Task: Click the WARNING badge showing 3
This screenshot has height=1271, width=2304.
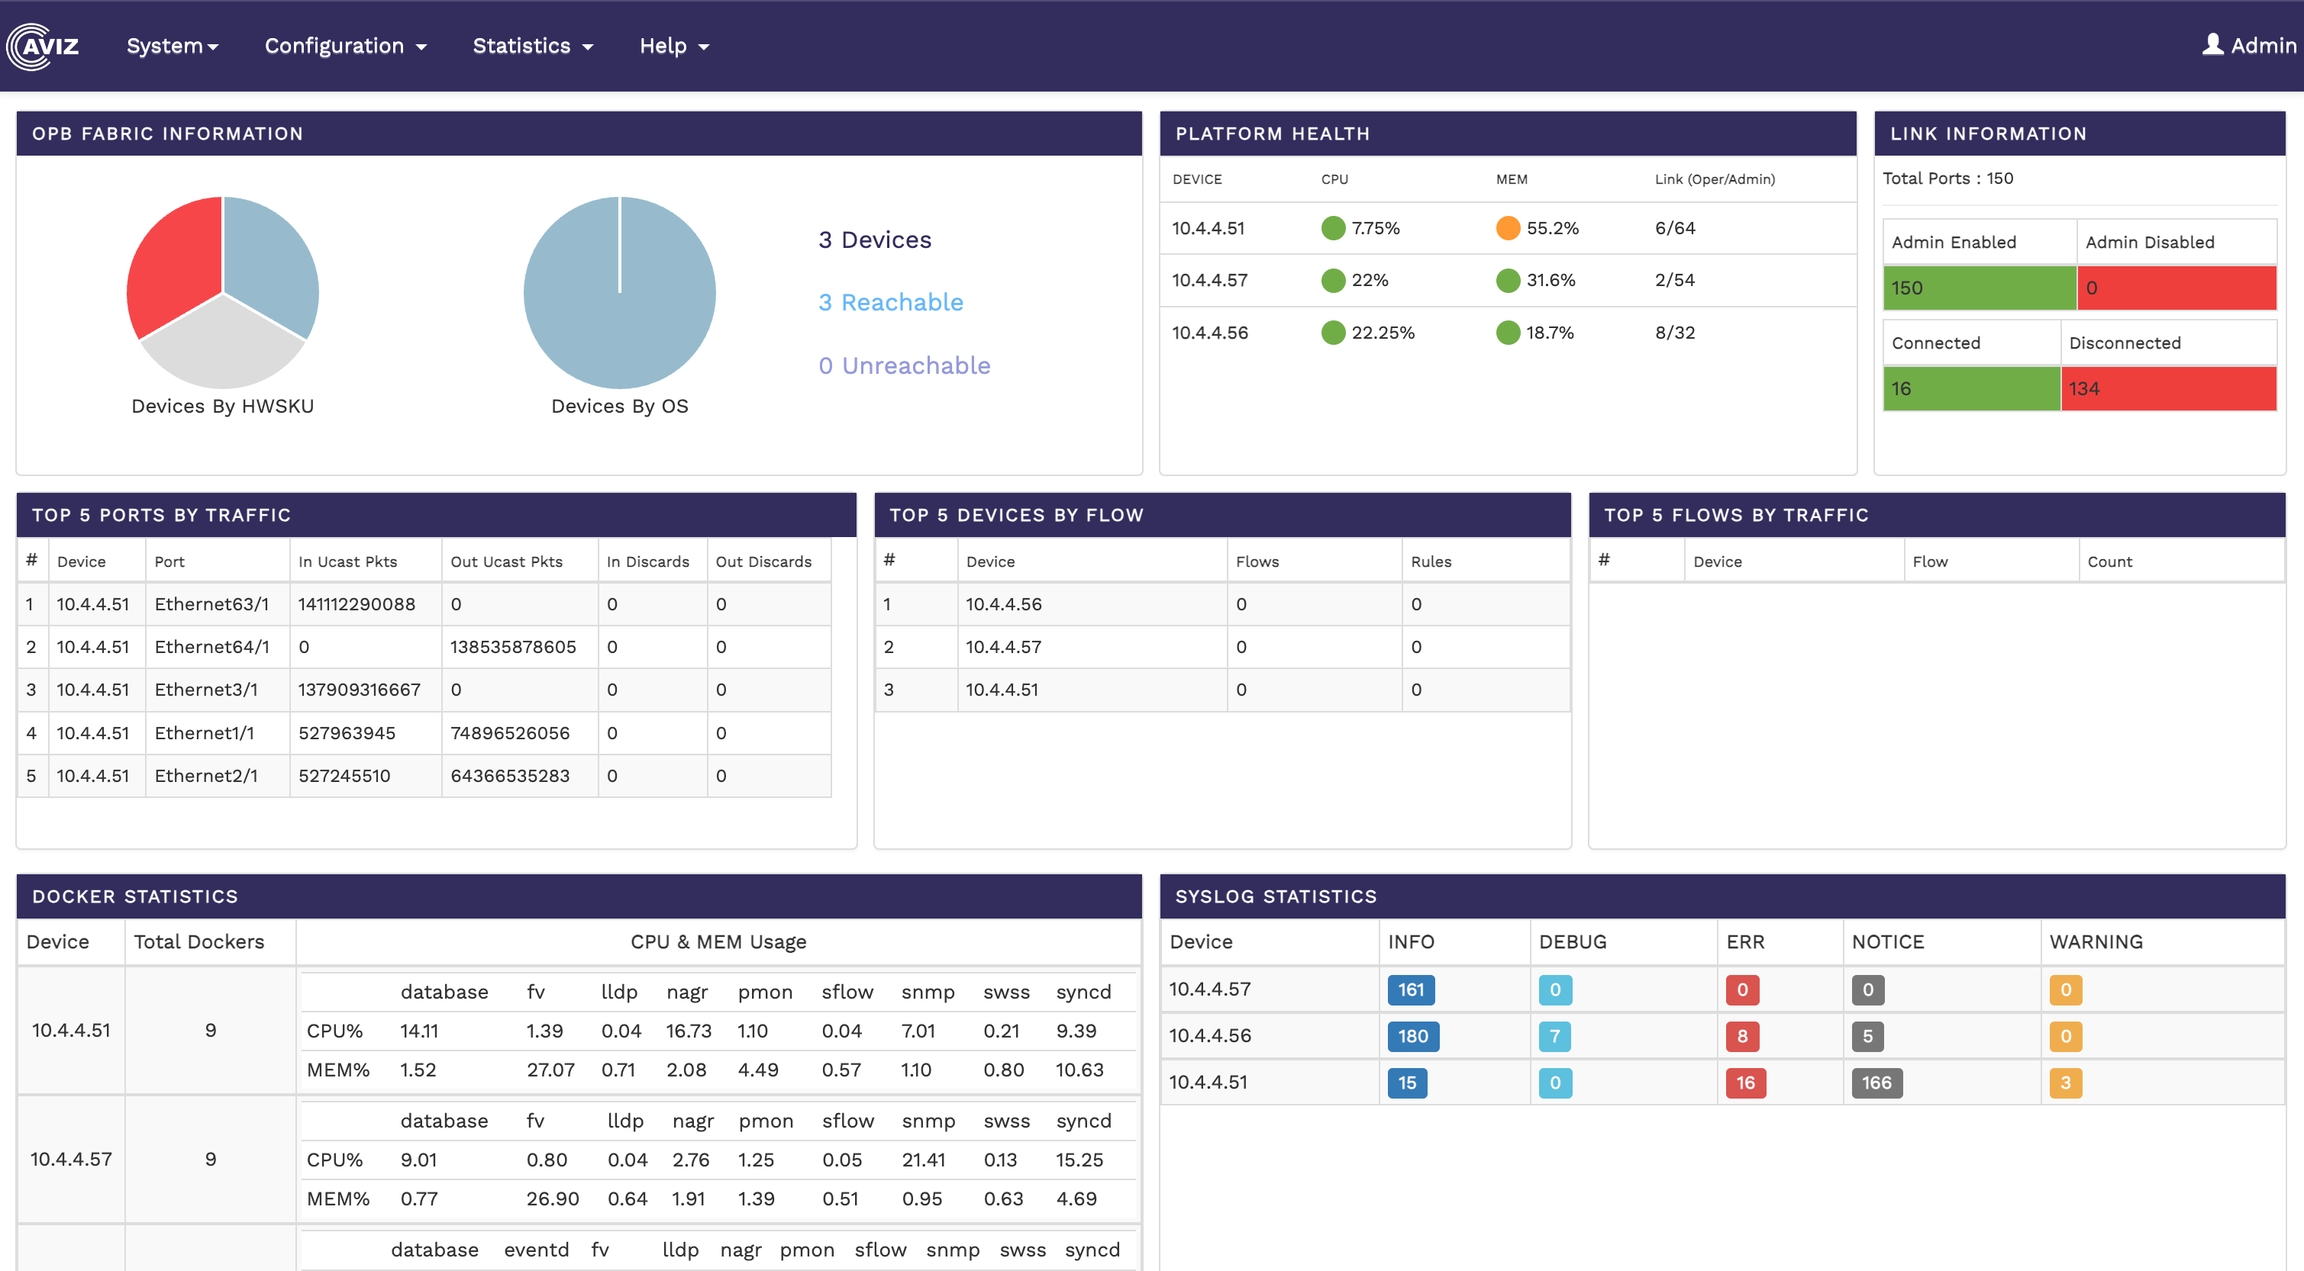Action: point(2065,1083)
